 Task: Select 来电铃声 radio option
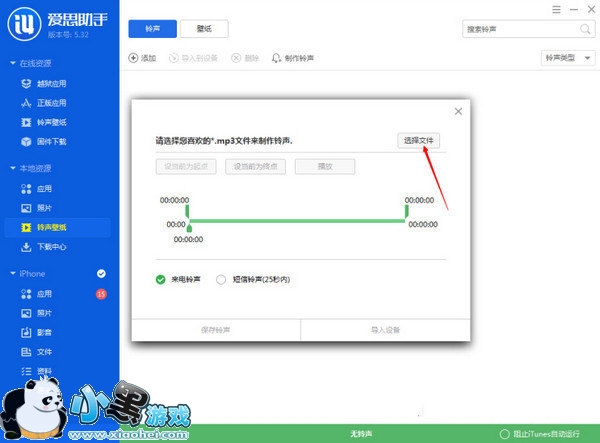point(160,280)
